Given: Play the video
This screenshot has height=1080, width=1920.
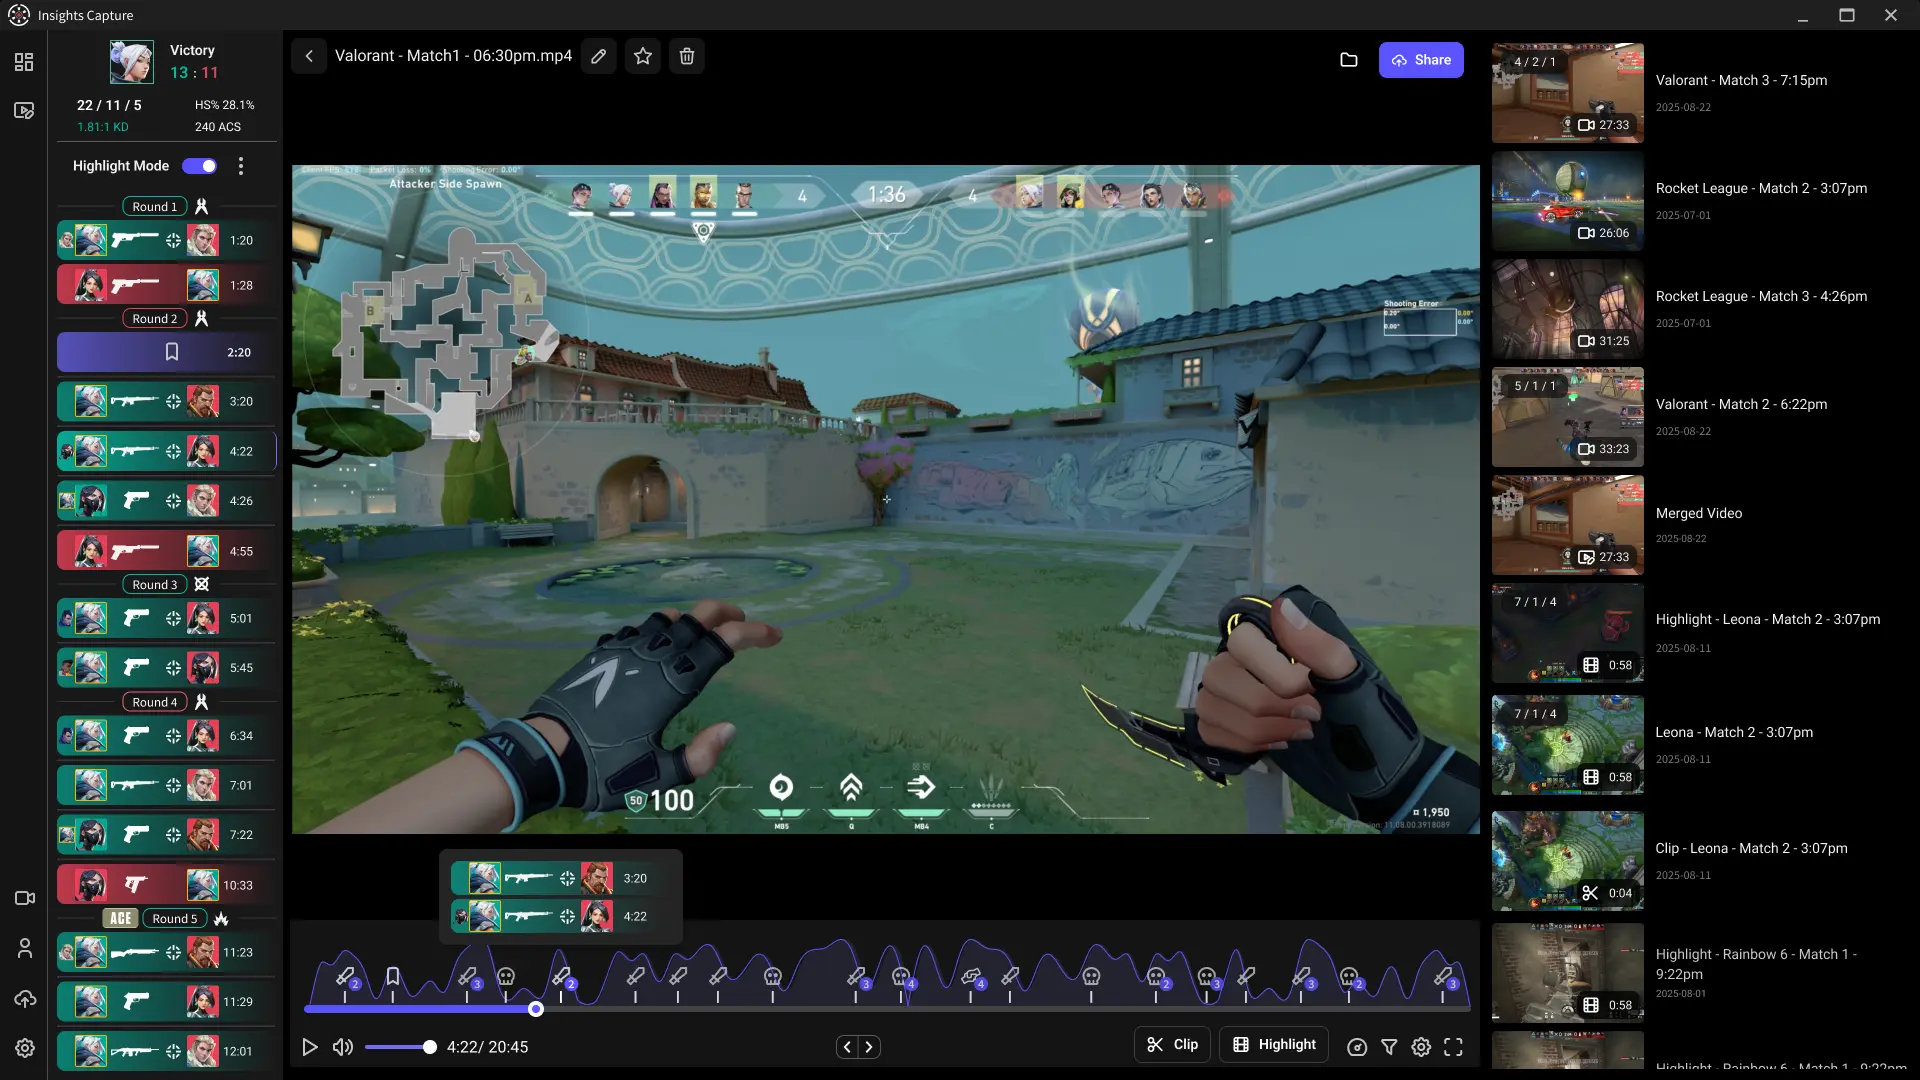Looking at the screenshot, I should (310, 1047).
